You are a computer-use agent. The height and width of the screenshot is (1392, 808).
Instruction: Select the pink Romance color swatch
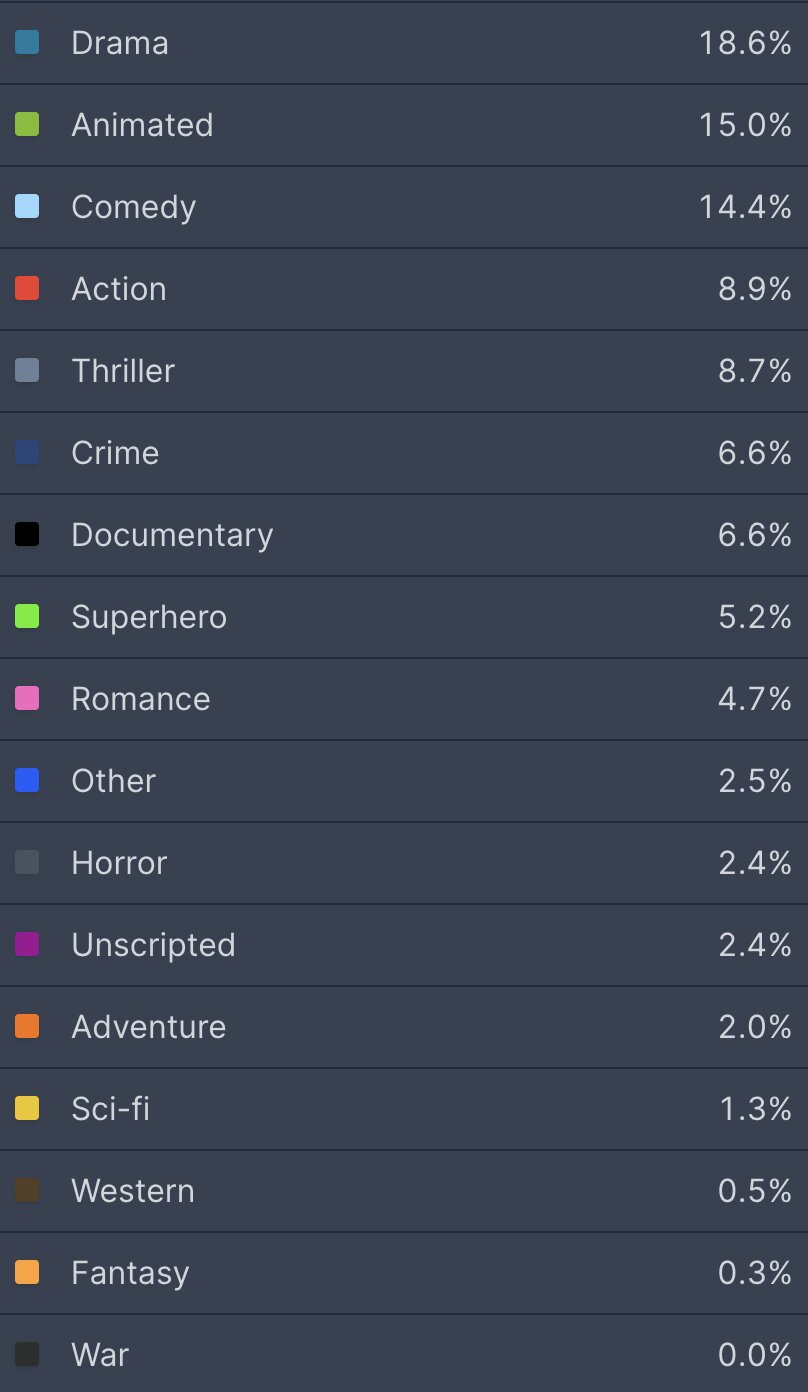point(27,699)
